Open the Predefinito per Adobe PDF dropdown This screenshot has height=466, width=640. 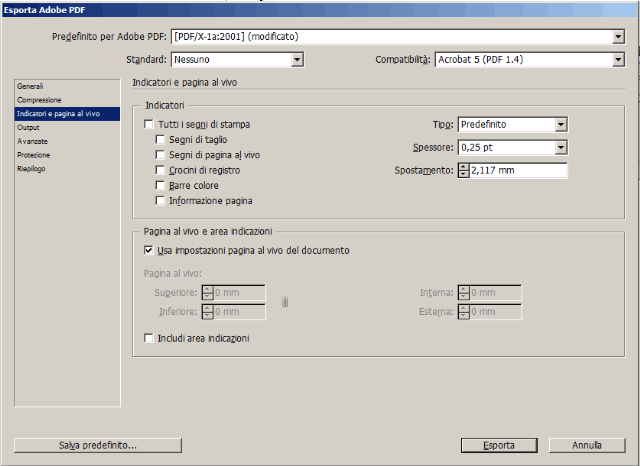click(x=398, y=37)
